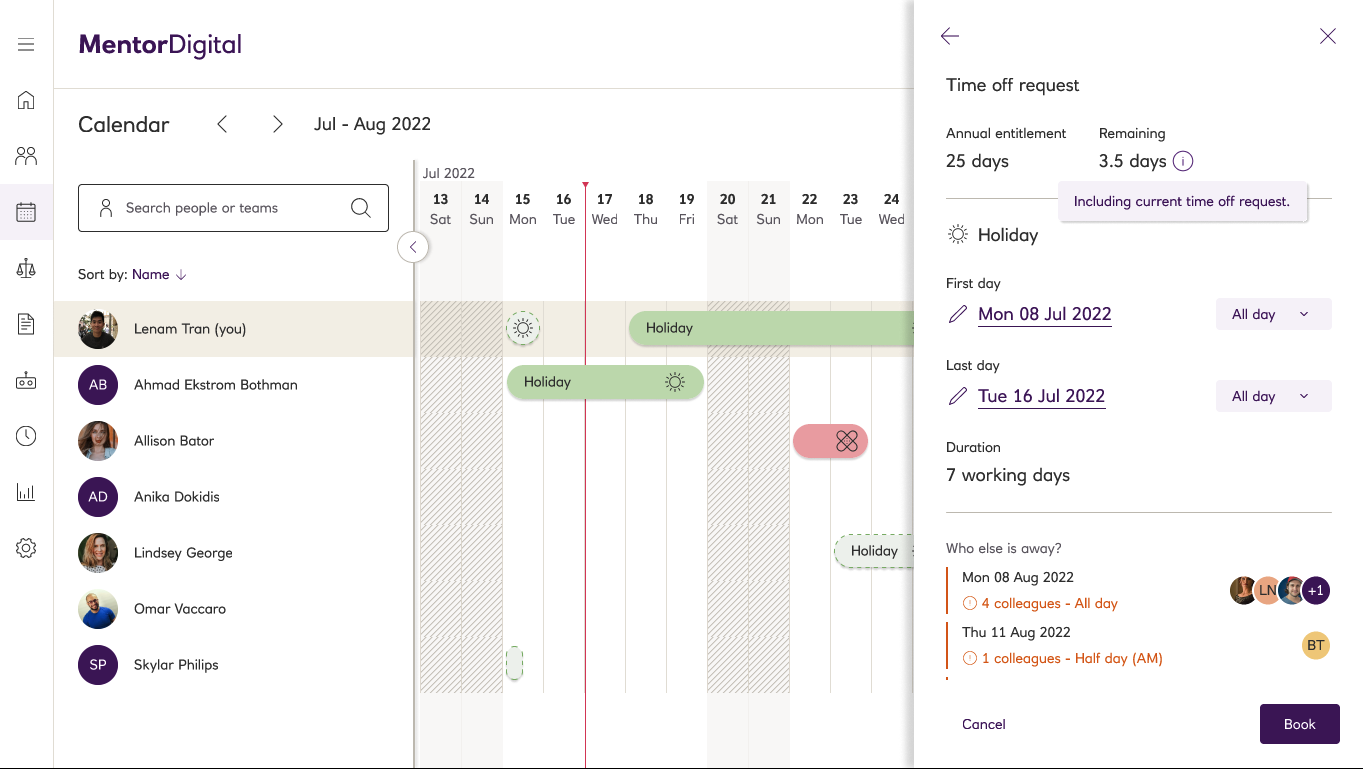Click the MentorDigital logo
The width and height of the screenshot is (1363, 769).
click(160, 45)
